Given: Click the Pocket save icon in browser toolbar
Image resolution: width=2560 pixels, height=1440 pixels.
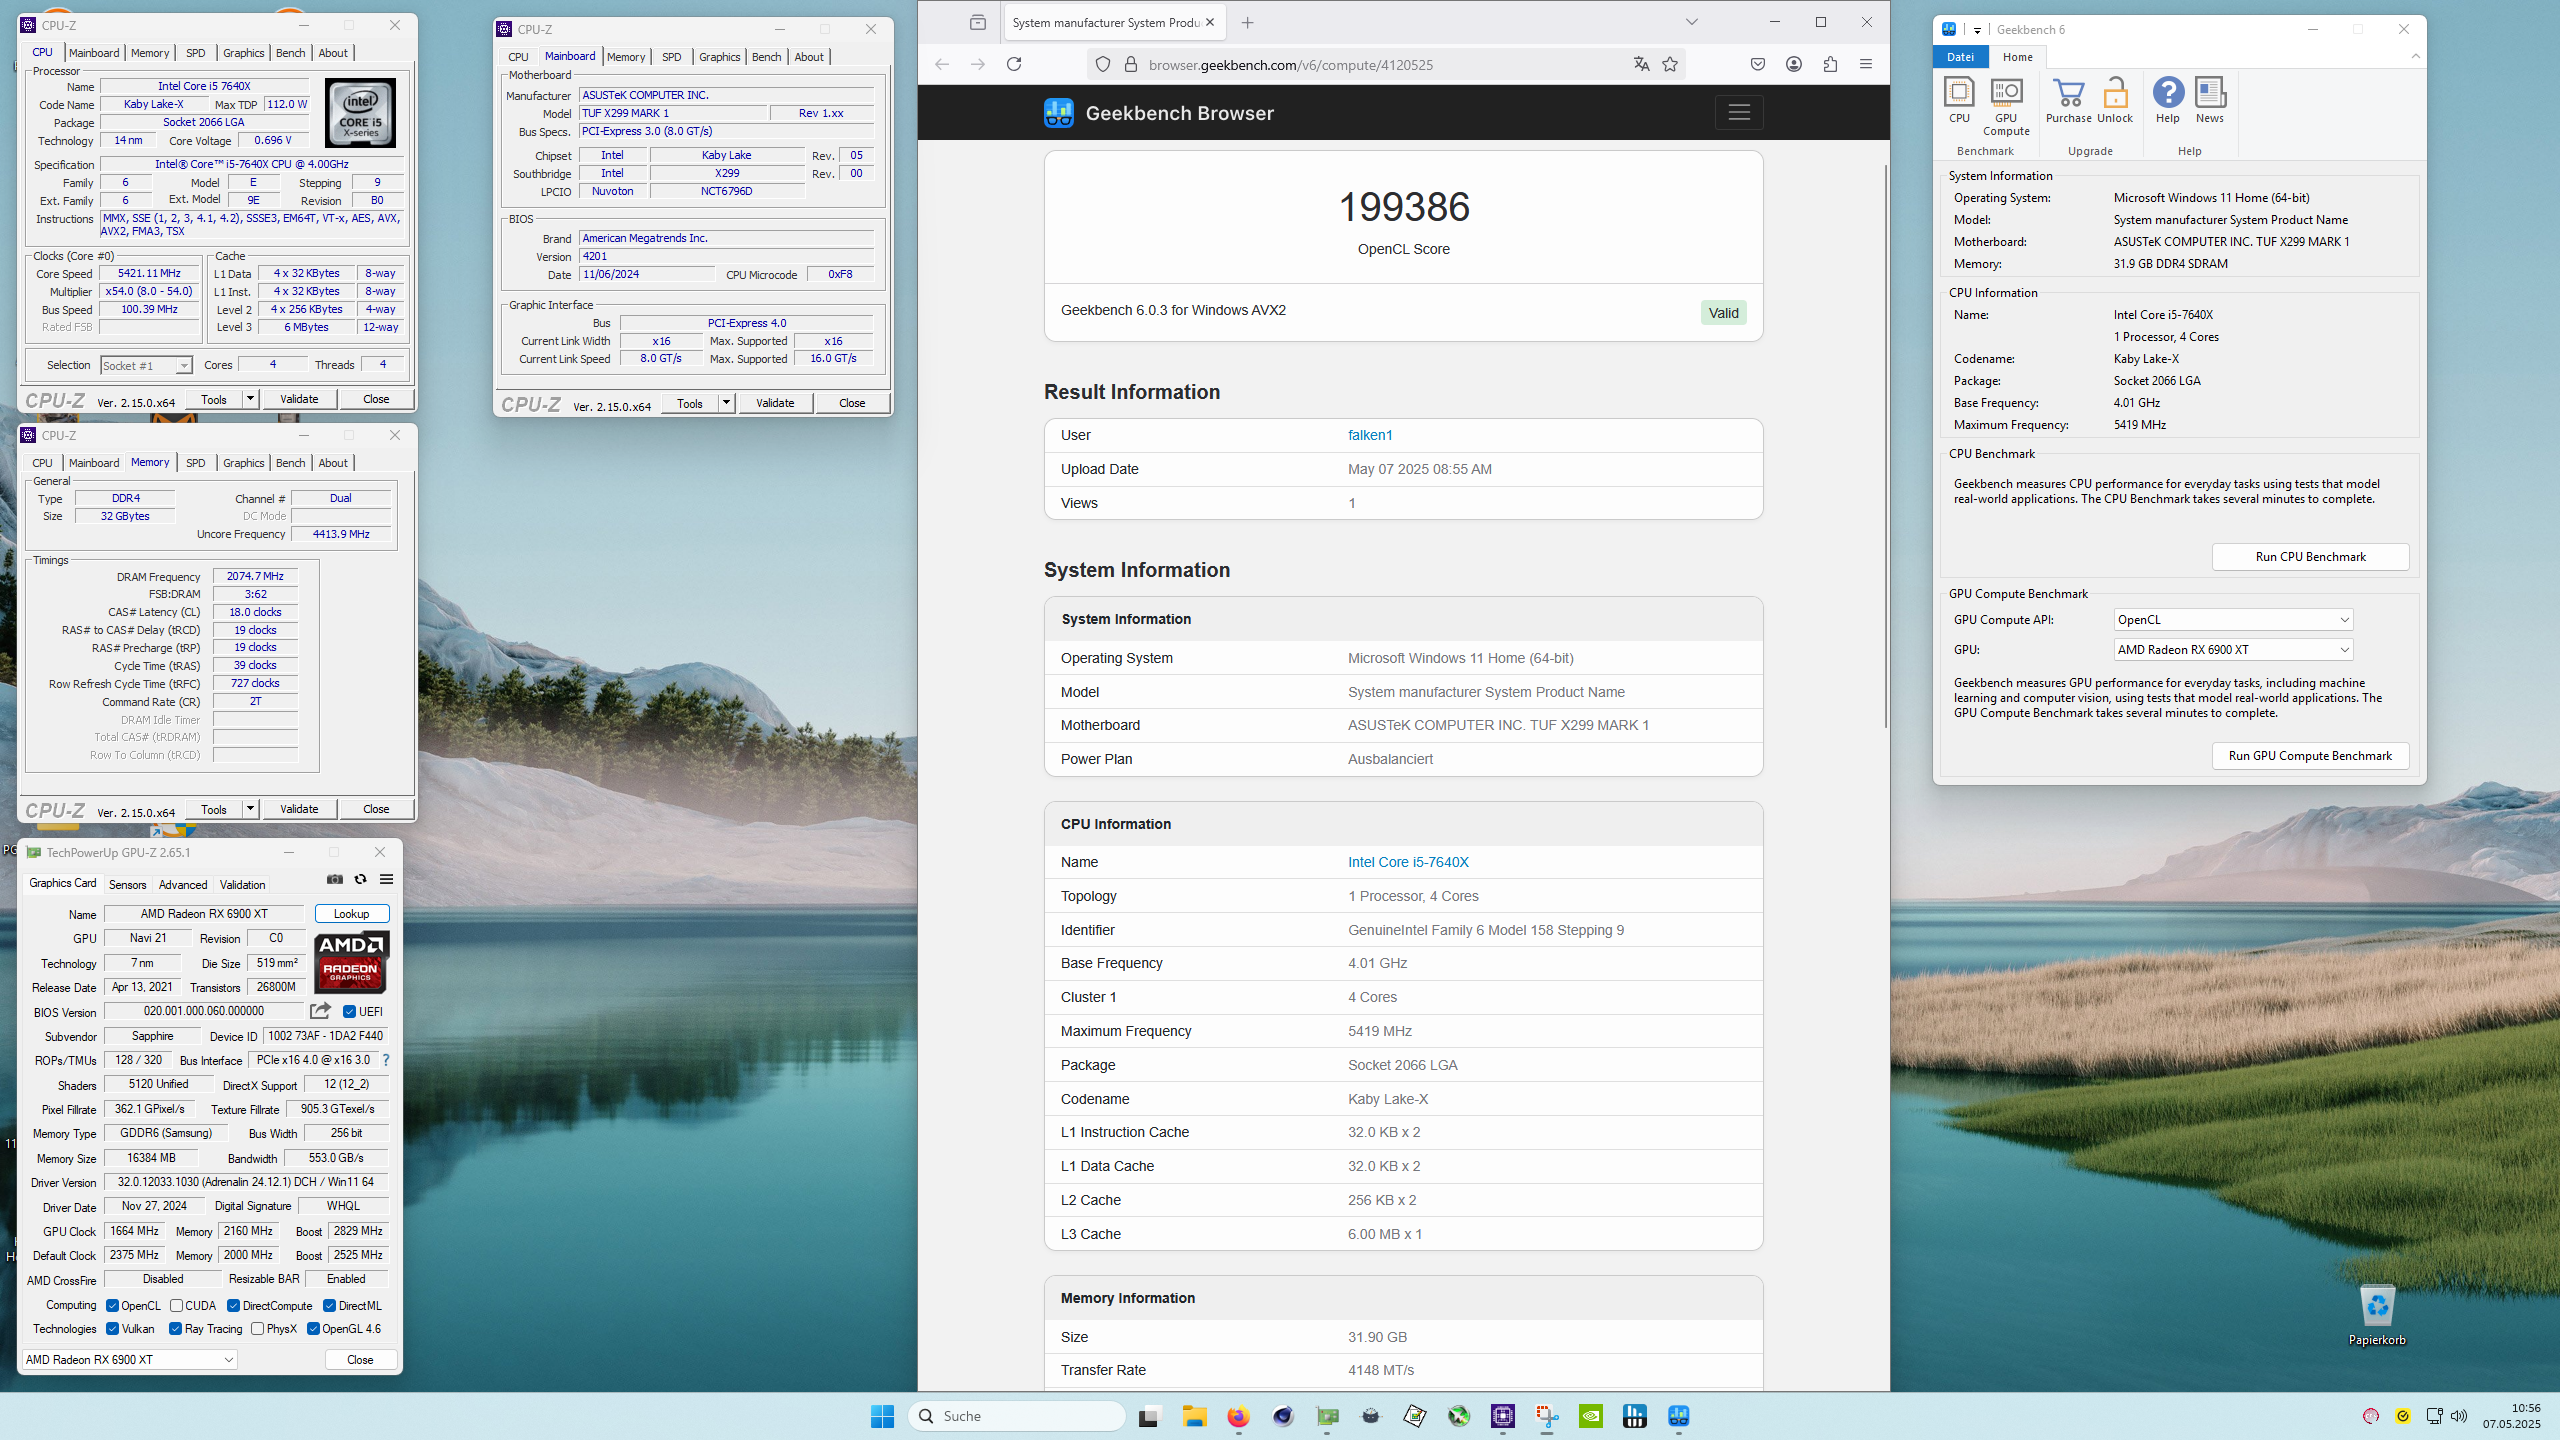Looking at the screenshot, I should click(x=1758, y=64).
